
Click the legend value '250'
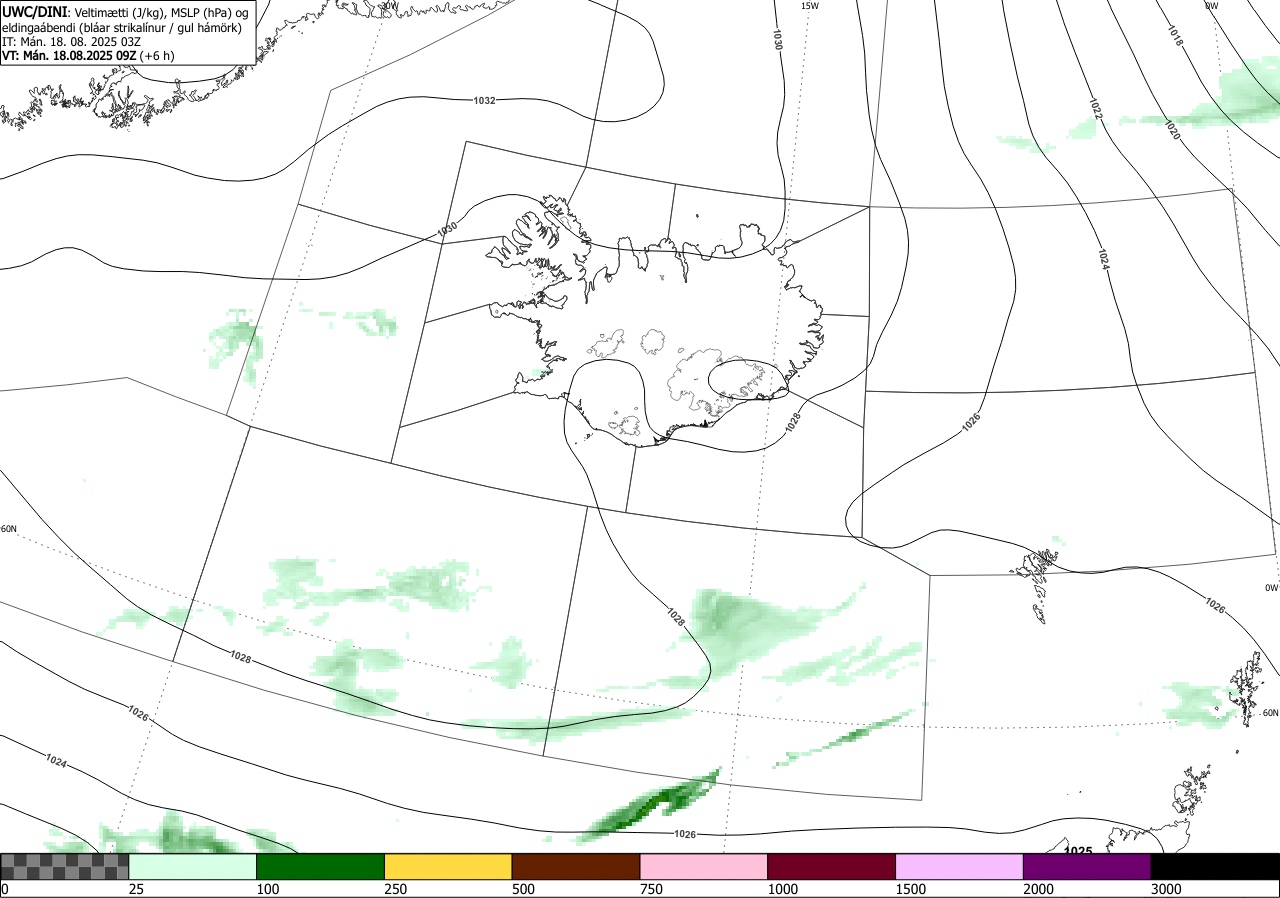click(x=396, y=889)
